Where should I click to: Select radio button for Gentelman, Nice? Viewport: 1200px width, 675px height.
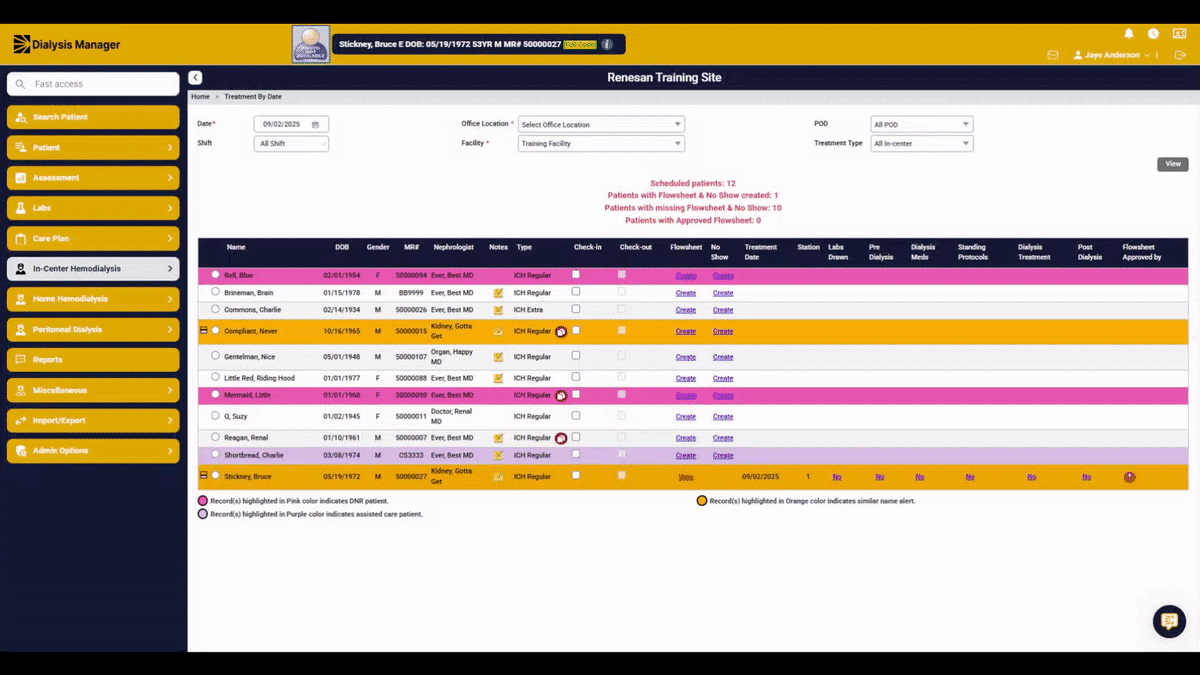point(215,356)
